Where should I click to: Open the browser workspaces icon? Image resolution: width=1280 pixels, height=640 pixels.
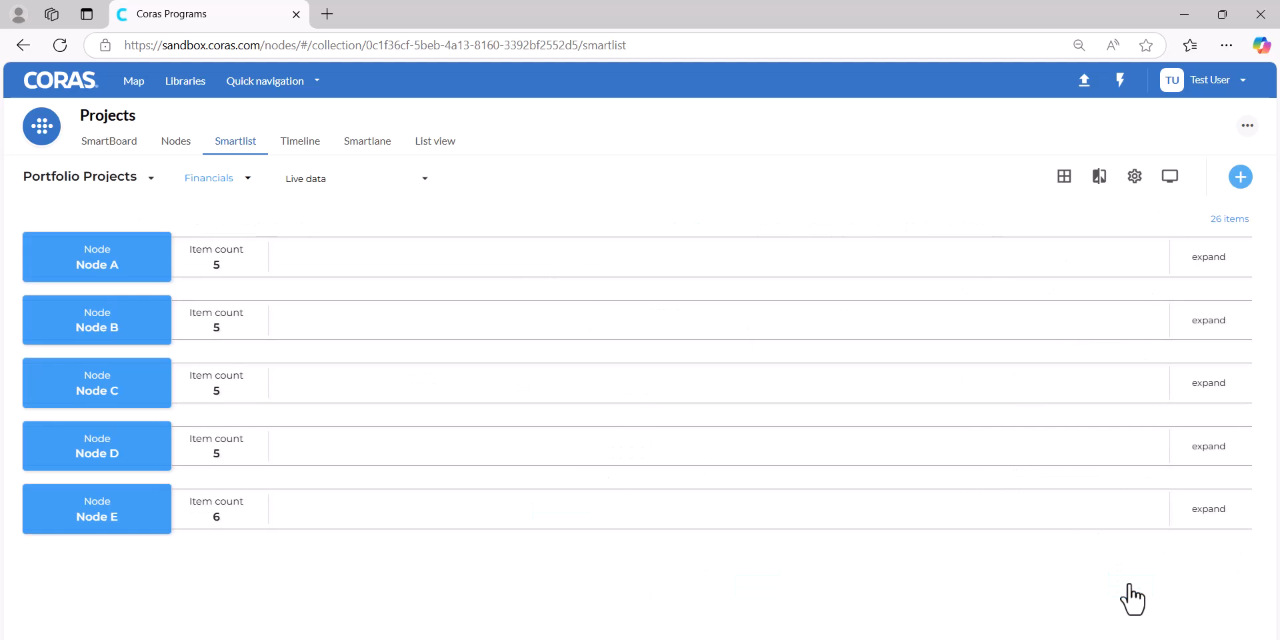pyautogui.click(x=52, y=14)
